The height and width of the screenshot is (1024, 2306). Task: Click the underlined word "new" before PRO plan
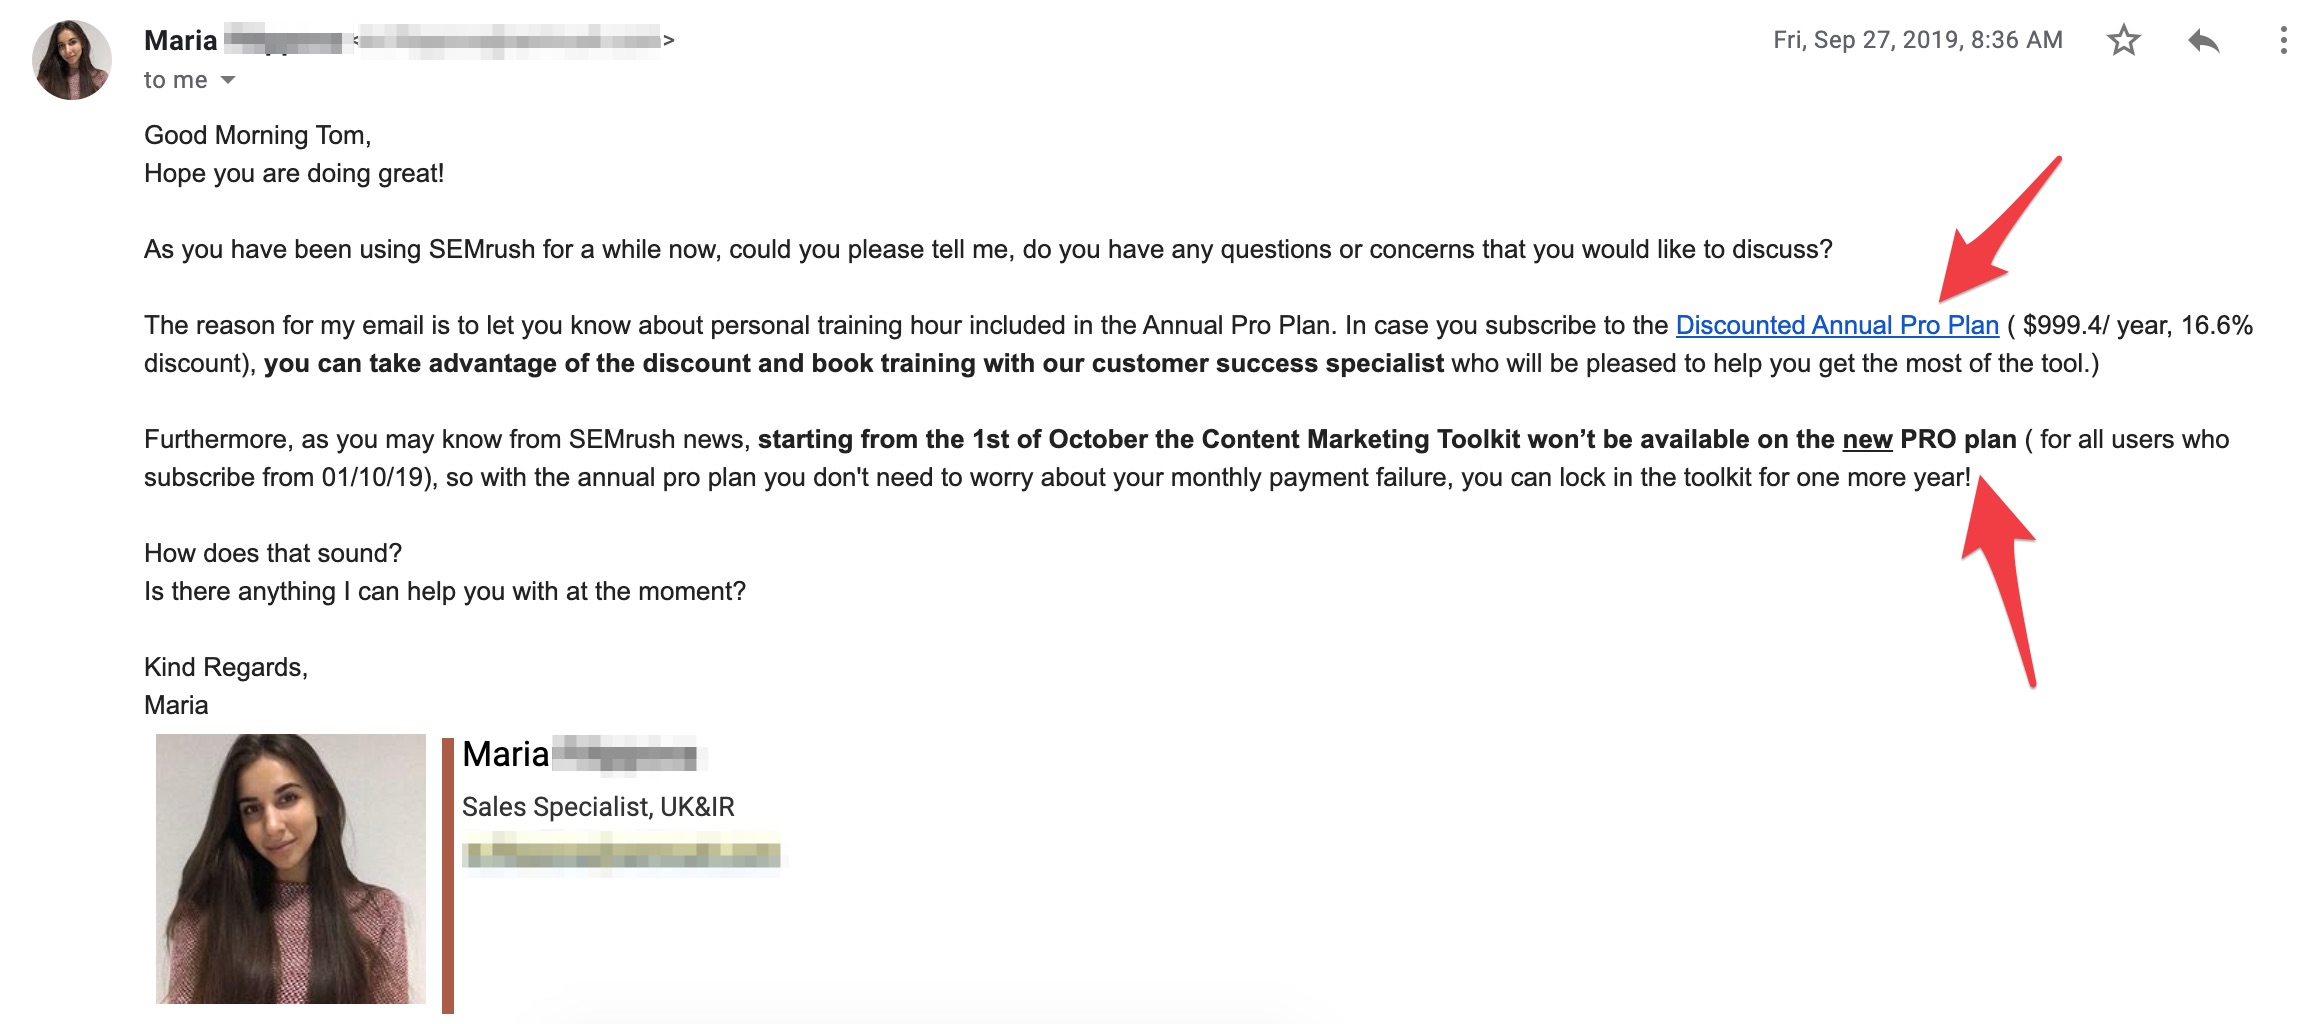point(1867,439)
